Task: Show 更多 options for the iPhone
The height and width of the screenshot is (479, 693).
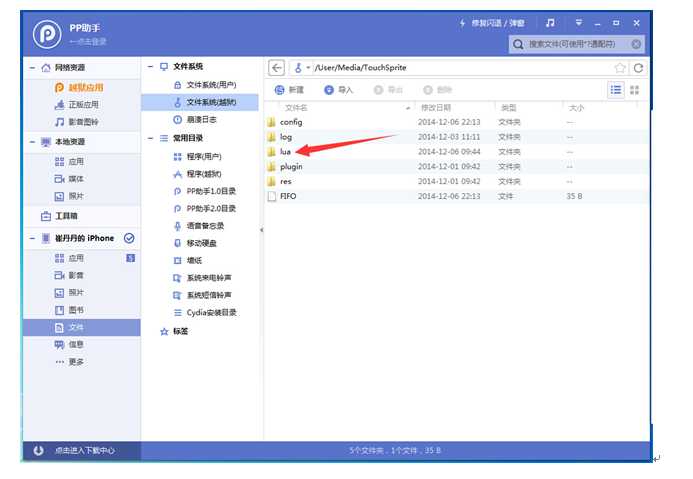Action: point(69,362)
